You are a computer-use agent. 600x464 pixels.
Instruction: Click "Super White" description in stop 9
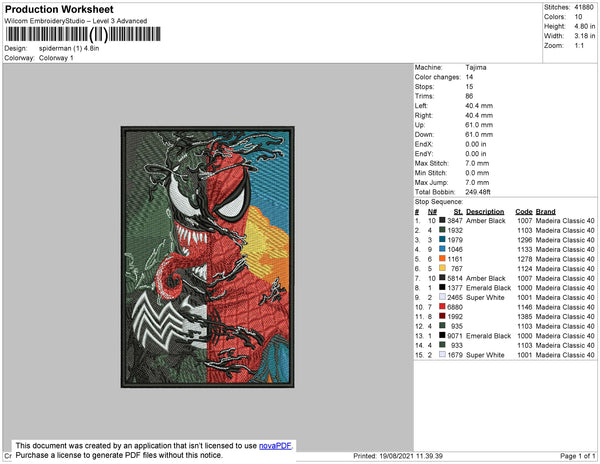pos(485,297)
